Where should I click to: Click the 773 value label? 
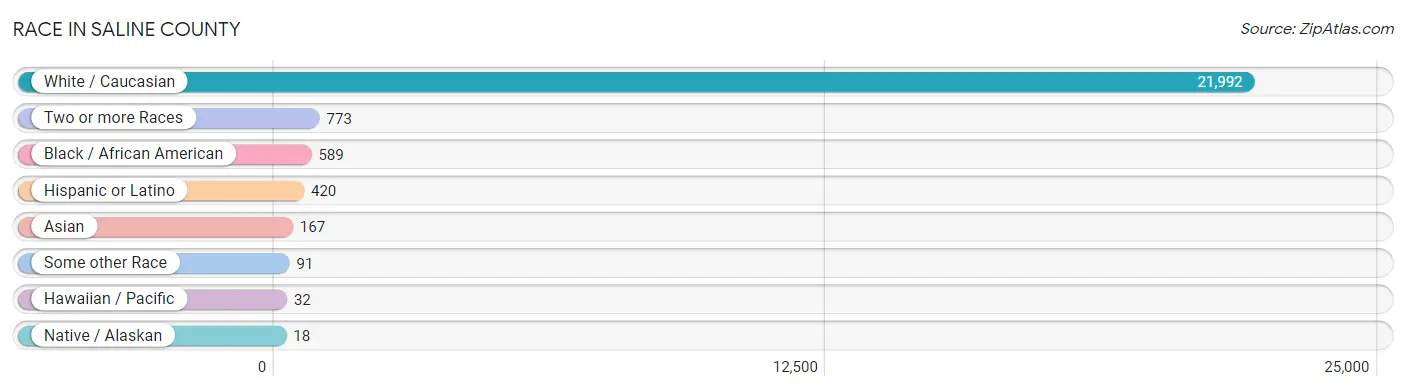click(339, 118)
